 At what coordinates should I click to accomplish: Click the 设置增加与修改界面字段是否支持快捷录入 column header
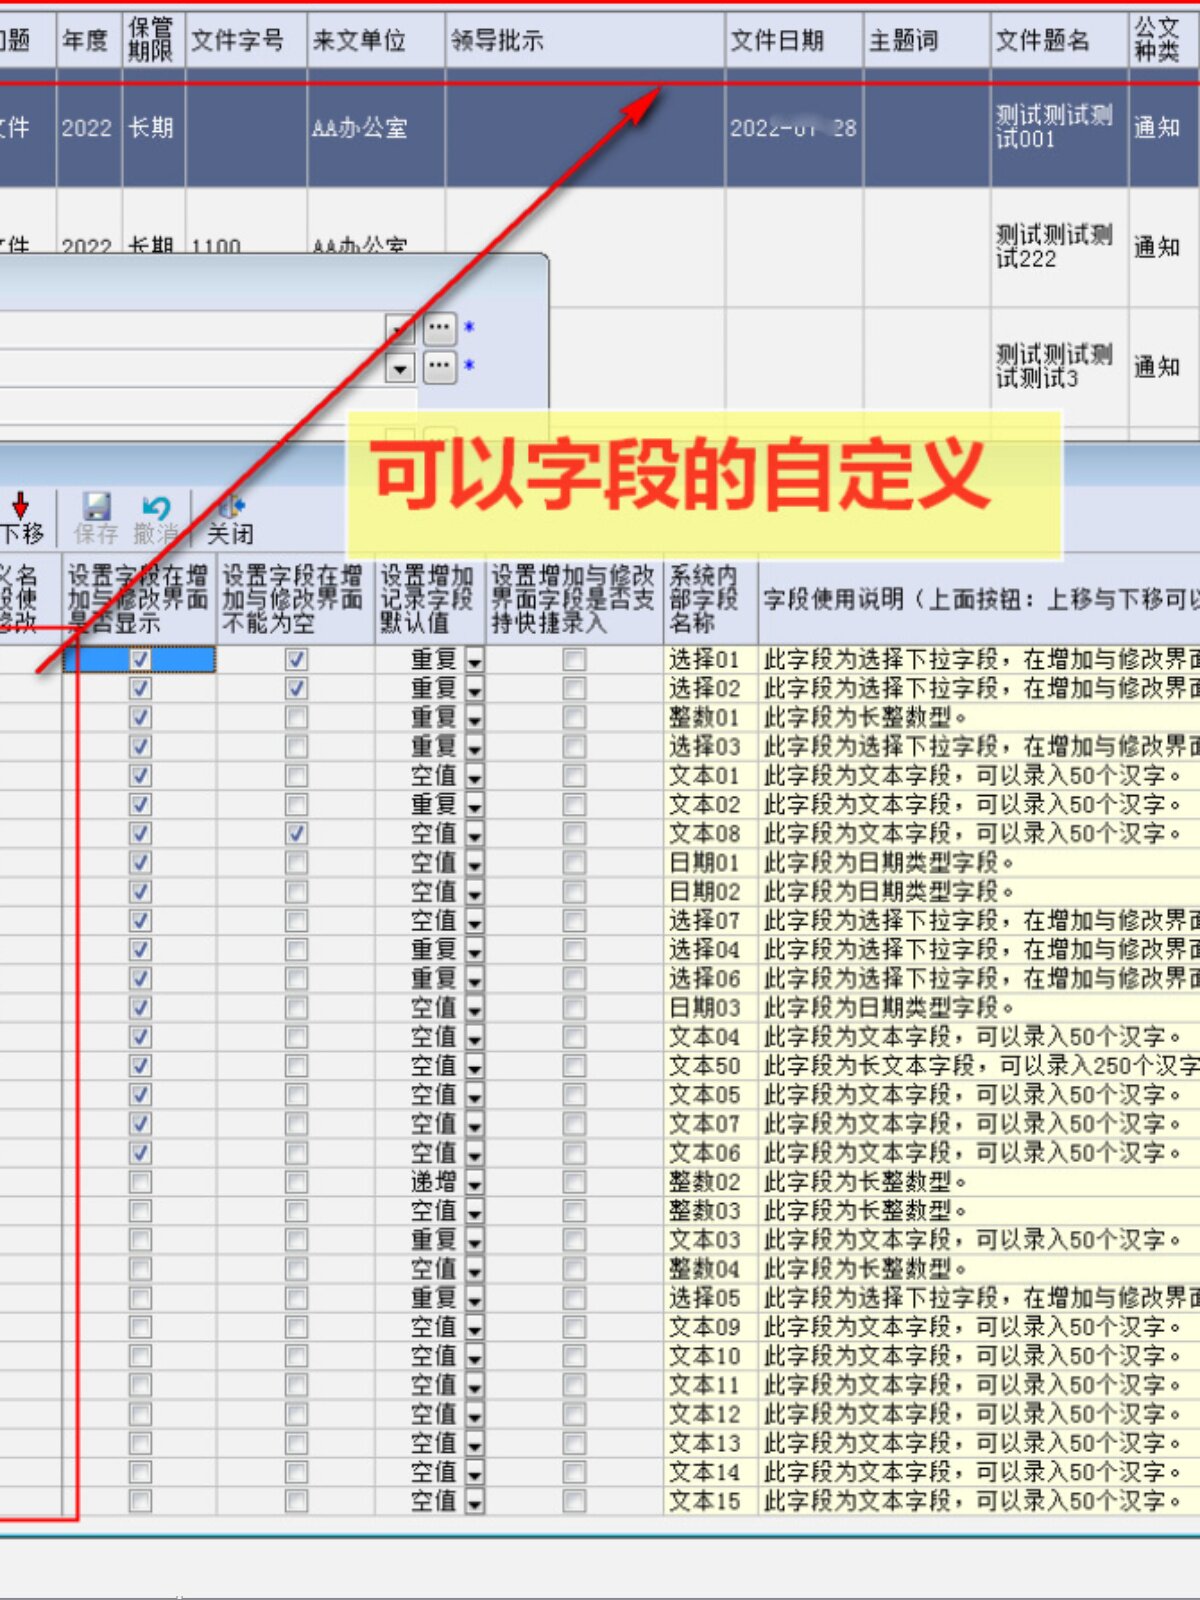coord(574,599)
